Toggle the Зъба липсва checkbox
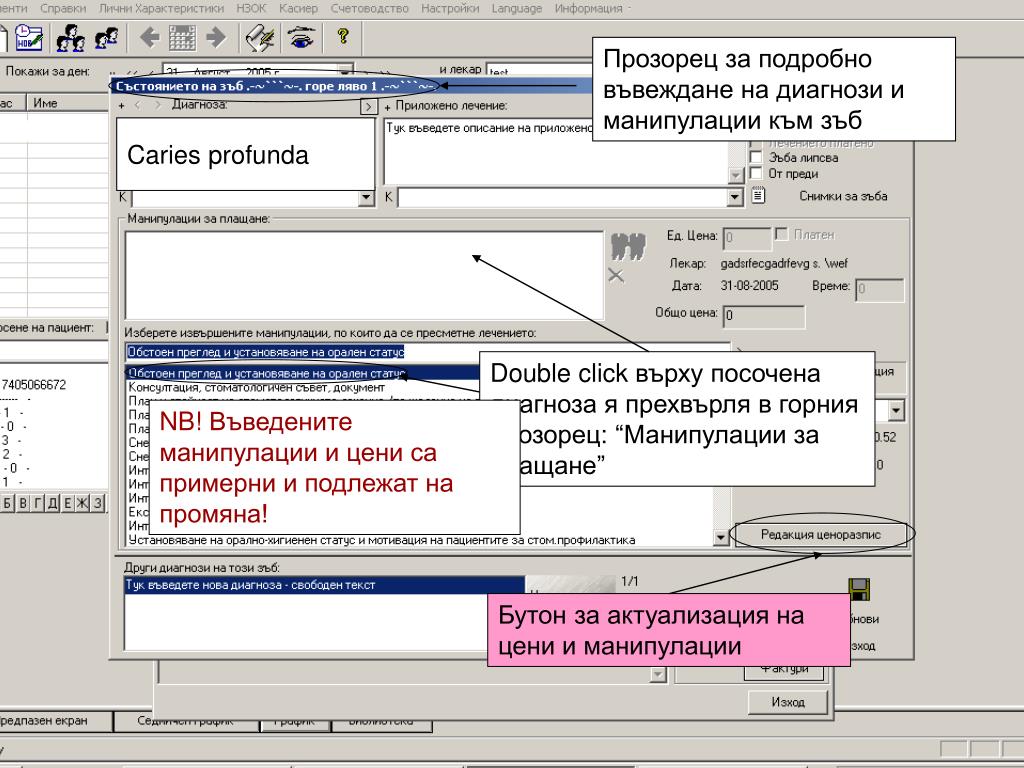The width and height of the screenshot is (1024, 768). click(756, 157)
